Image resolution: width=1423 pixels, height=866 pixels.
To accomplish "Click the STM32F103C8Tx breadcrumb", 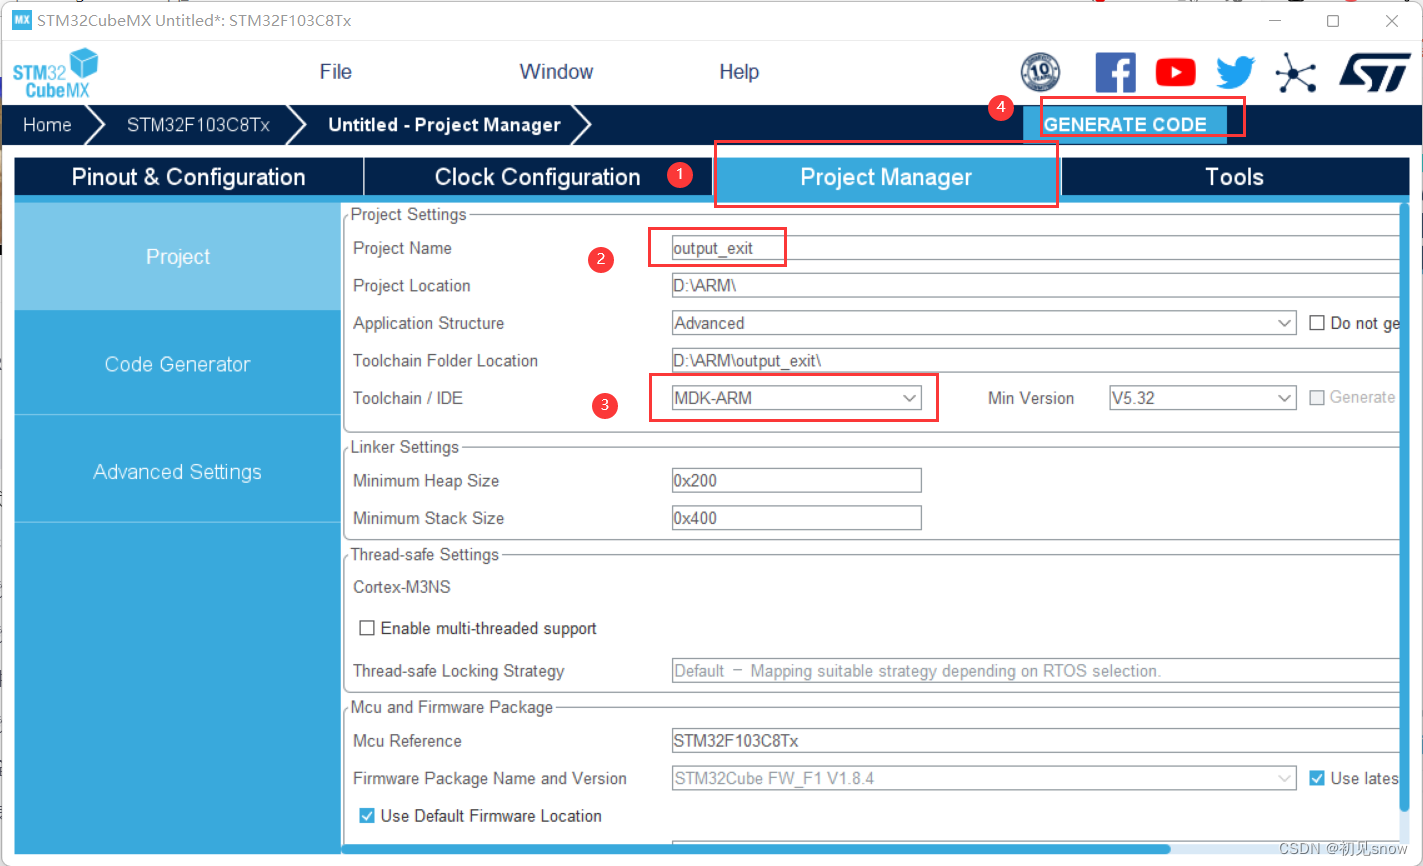I will click(x=198, y=125).
